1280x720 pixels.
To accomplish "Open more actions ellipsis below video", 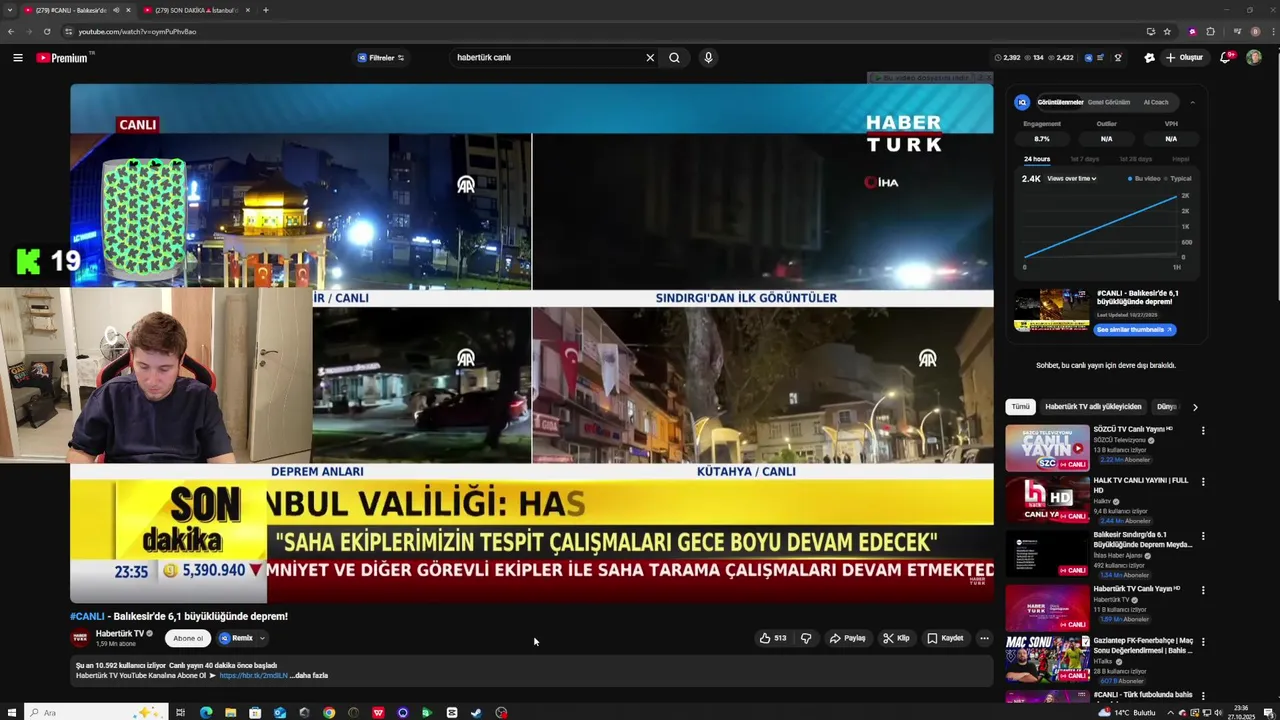I will coord(984,638).
